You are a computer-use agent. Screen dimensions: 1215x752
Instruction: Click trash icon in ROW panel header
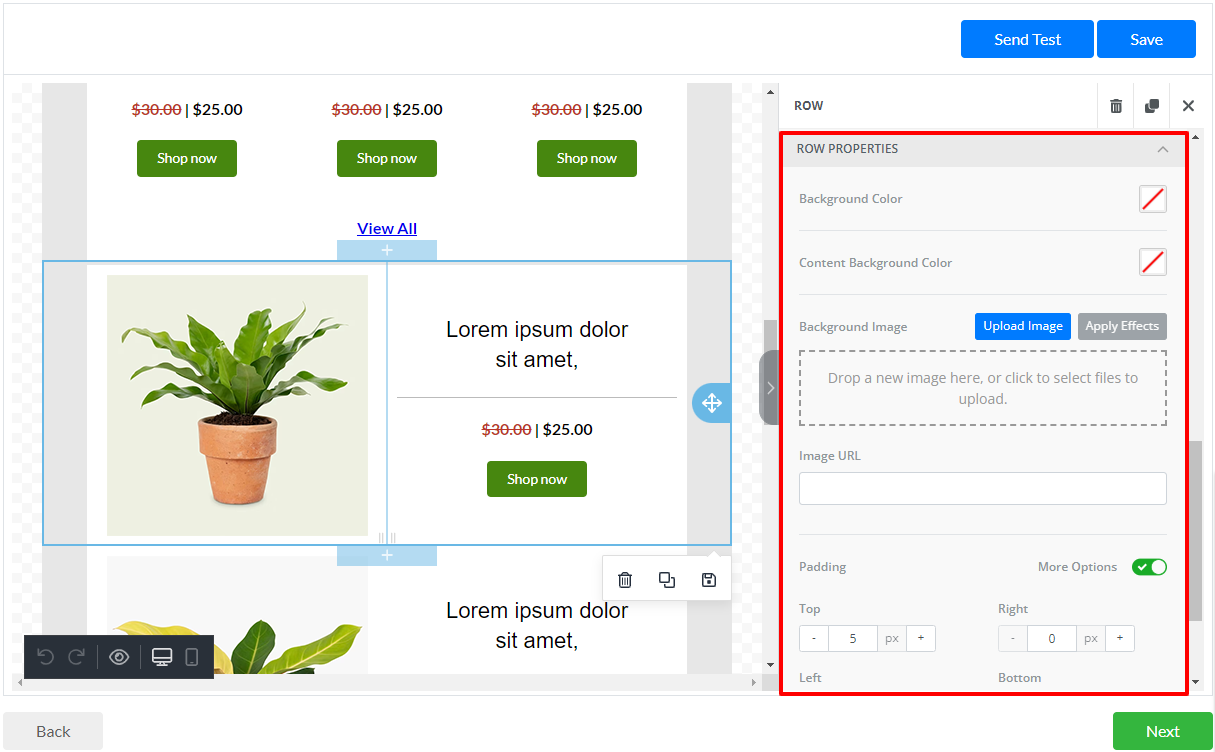pyautogui.click(x=1116, y=106)
